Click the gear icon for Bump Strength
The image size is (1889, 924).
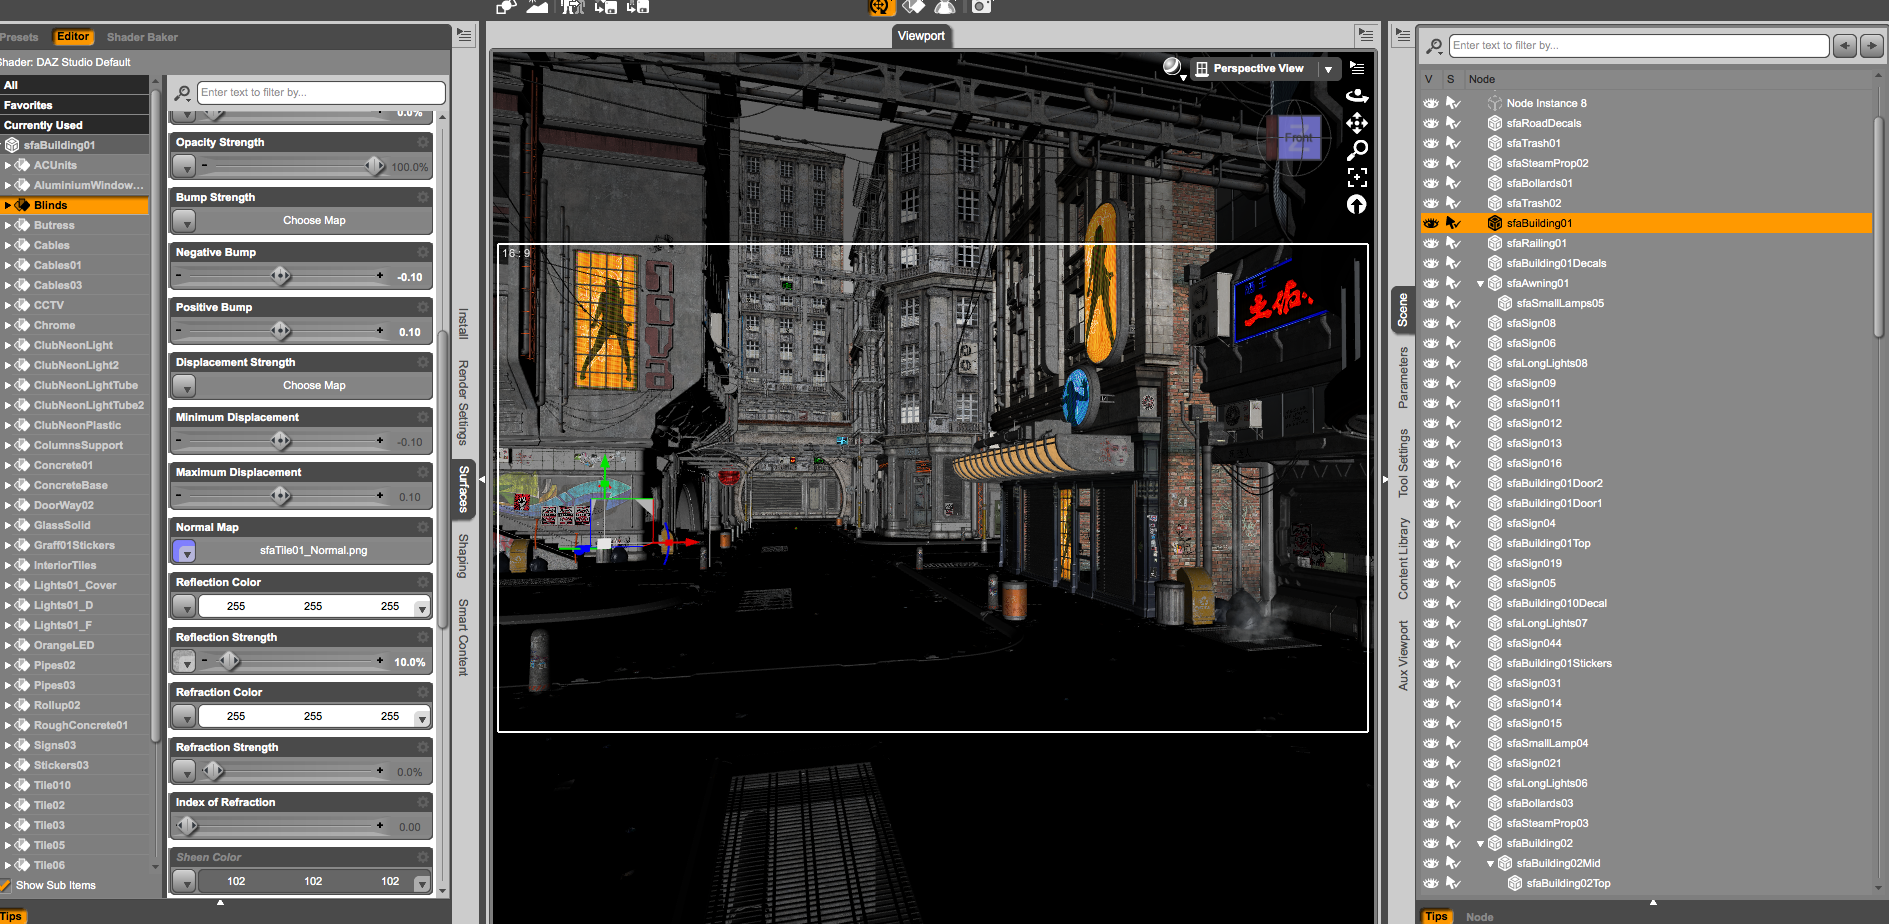423,197
